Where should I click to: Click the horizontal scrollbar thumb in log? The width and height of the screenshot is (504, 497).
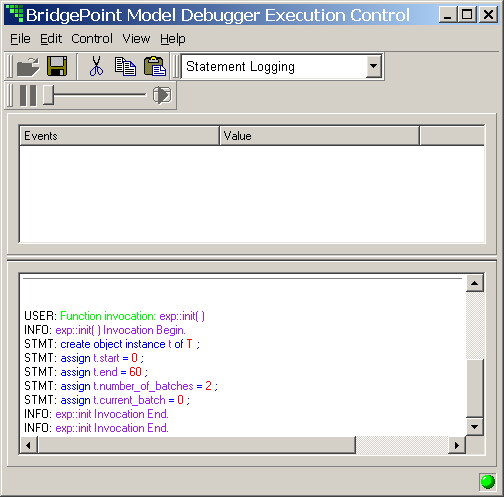click(197, 445)
